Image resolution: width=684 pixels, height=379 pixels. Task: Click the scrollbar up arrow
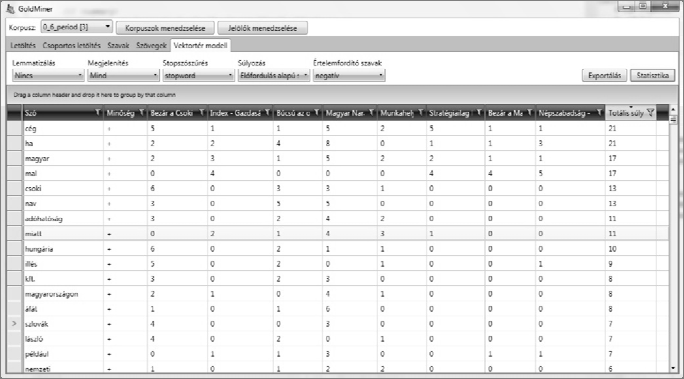click(673, 109)
